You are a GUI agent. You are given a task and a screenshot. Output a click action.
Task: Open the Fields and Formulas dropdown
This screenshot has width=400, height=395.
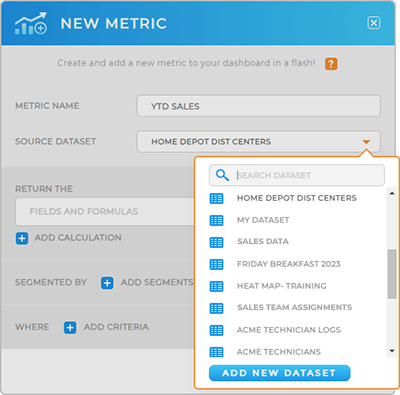click(x=105, y=212)
